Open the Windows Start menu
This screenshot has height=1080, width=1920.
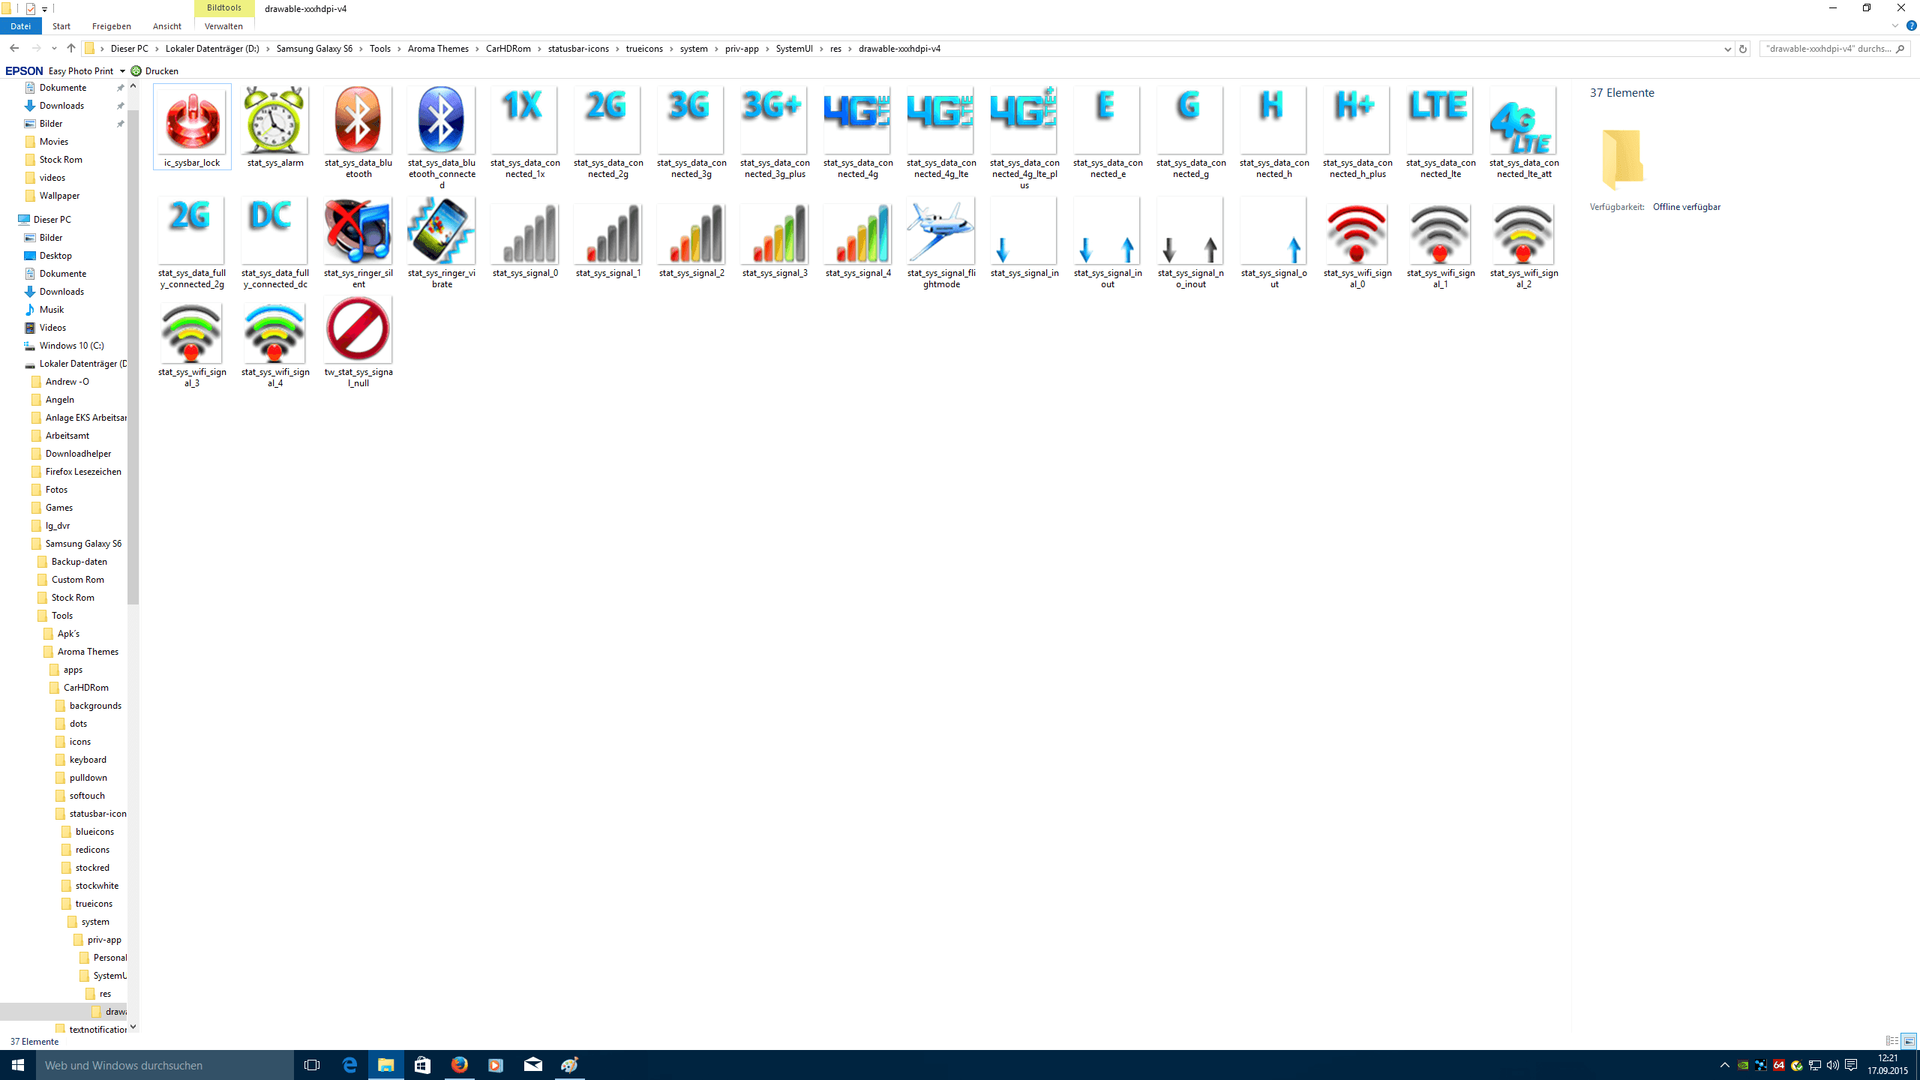click(17, 1065)
